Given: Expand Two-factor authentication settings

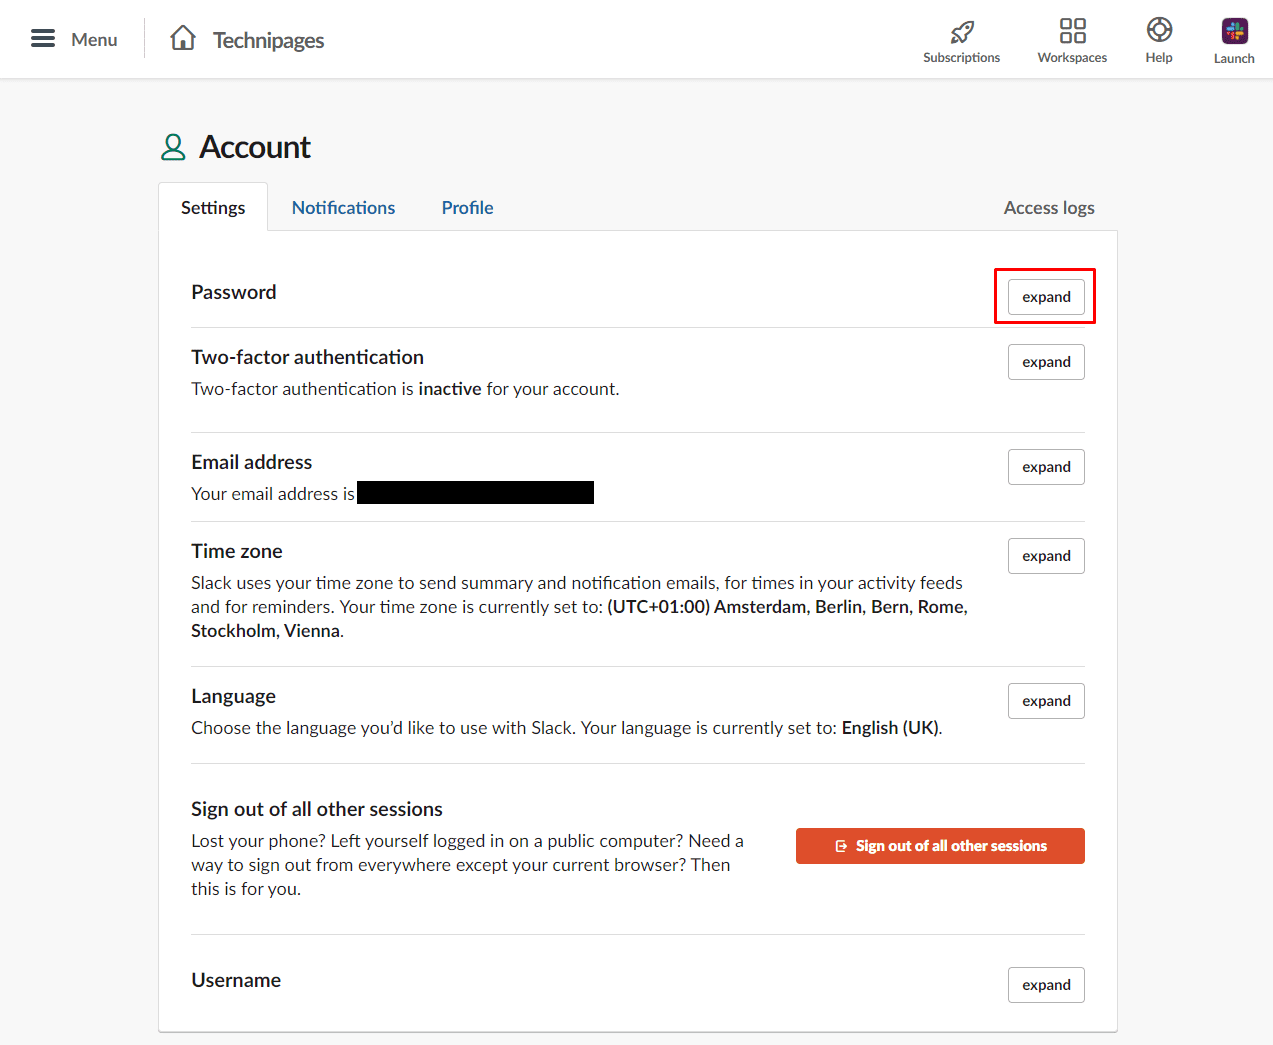Looking at the screenshot, I should [x=1046, y=362].
